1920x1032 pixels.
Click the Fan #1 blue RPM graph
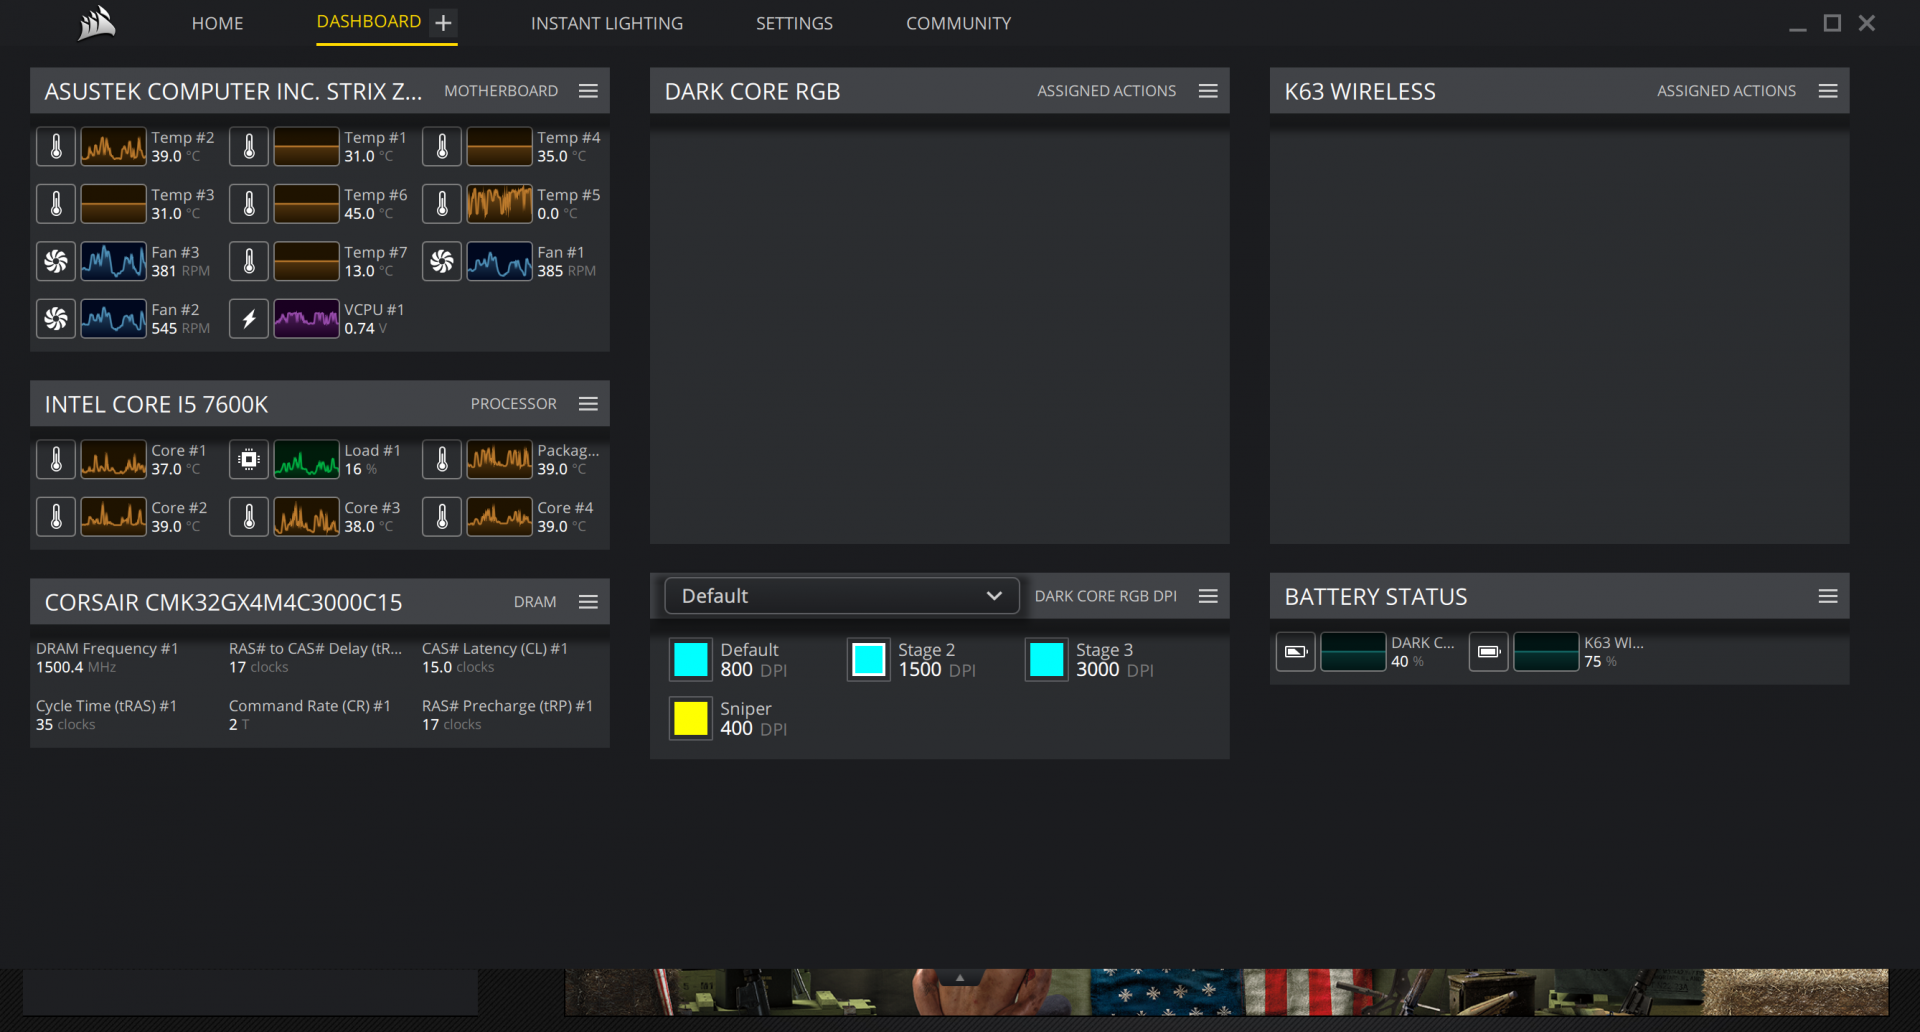coord(499,262)
